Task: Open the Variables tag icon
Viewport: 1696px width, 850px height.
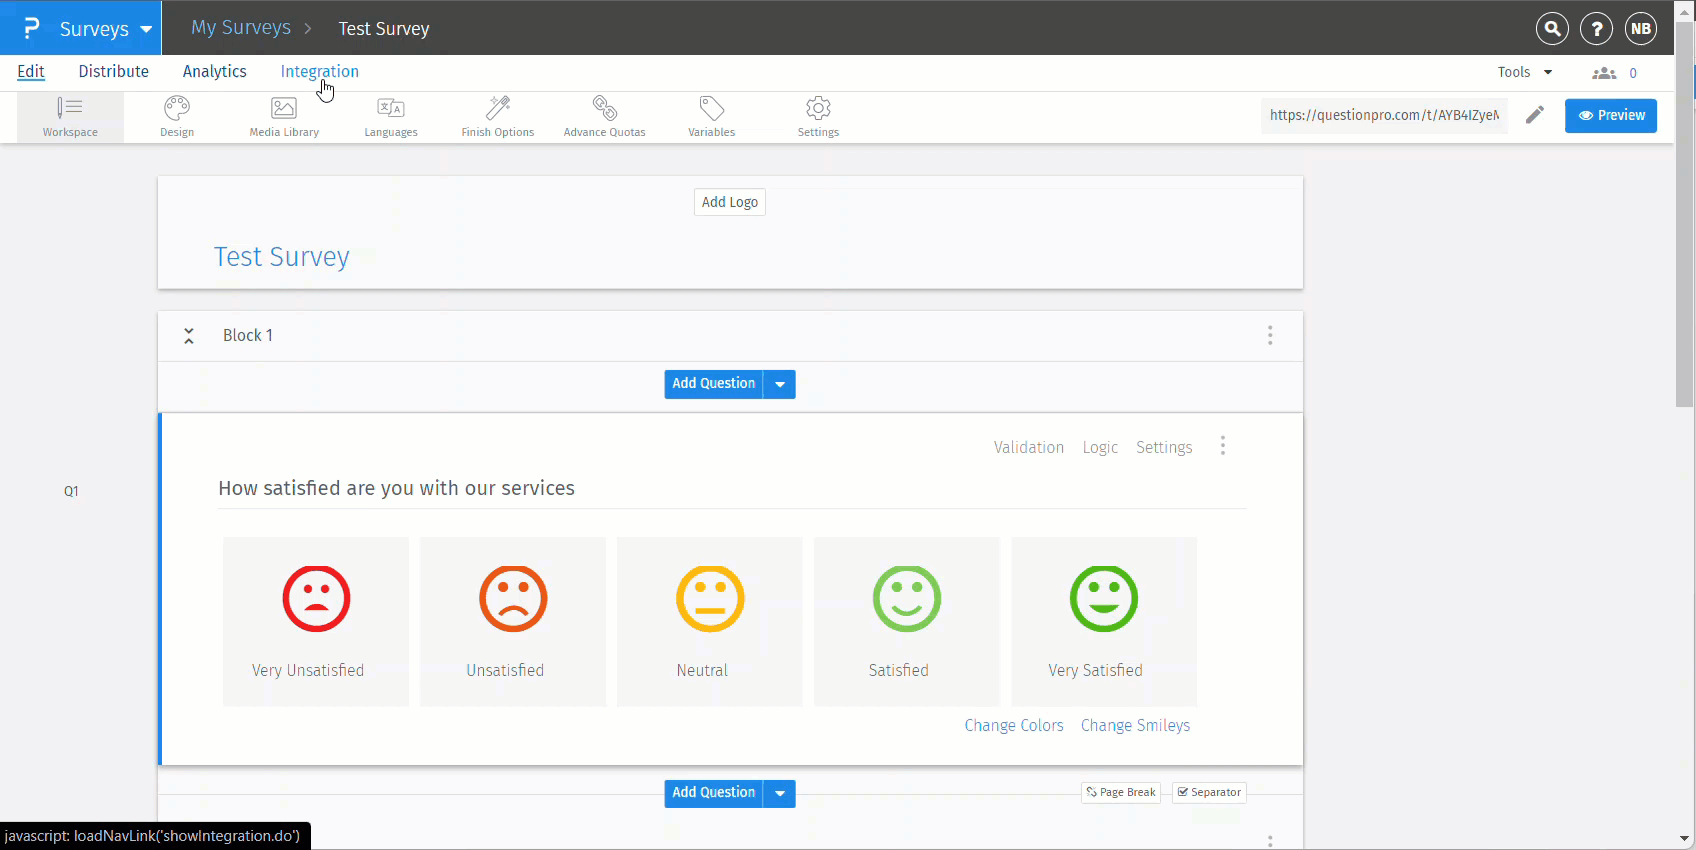Action: pyautogui.click(x=711, y=116)
